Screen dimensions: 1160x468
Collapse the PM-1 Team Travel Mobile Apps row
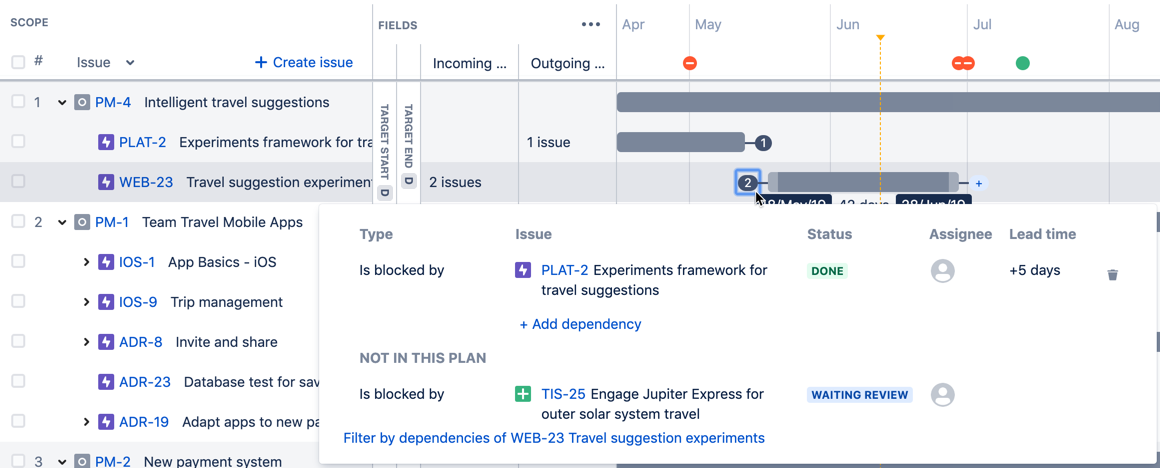(x=62, y=222)
